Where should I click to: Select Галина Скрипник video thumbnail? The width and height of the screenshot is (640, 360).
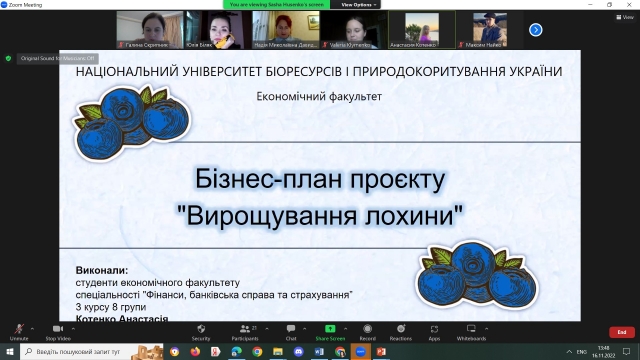[150, 30]
